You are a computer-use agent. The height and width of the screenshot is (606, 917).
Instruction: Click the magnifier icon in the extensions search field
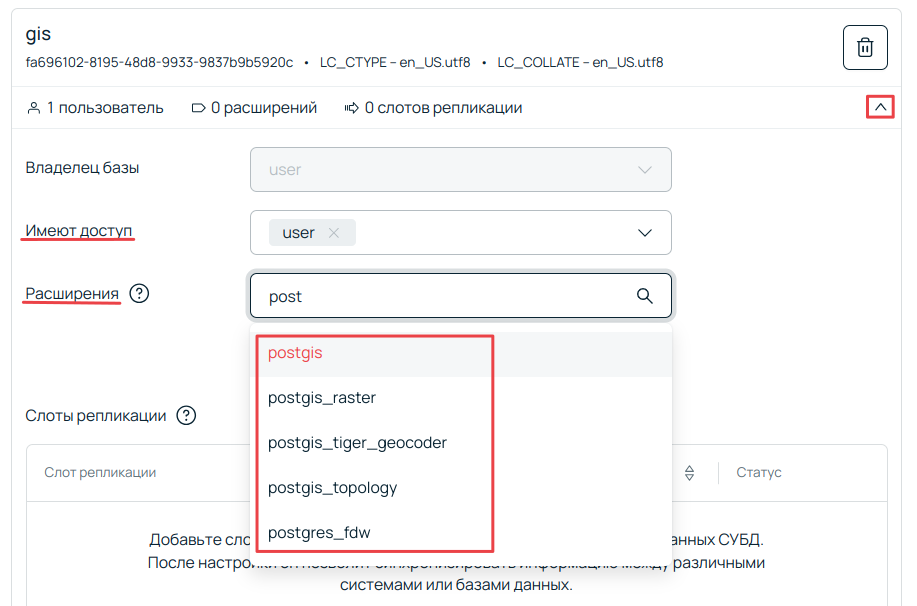point(643,295)
